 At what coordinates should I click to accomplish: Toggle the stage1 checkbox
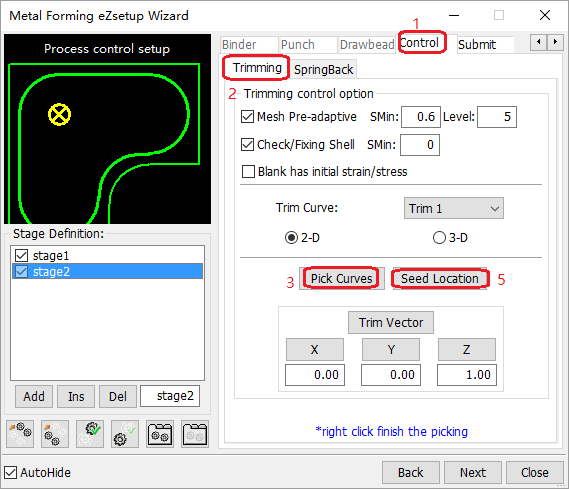coord(22,255)
